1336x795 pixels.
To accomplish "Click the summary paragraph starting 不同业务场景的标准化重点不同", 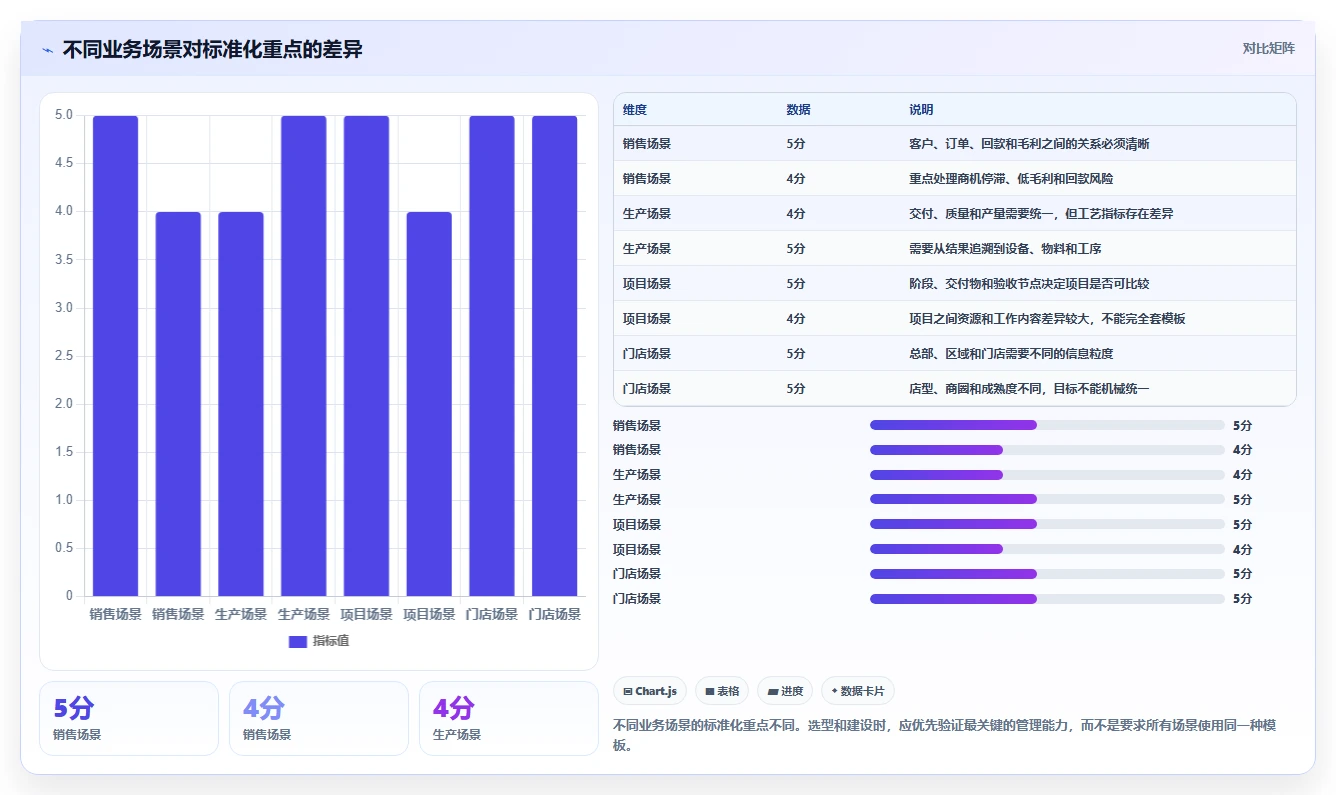I will pos(943,735).
